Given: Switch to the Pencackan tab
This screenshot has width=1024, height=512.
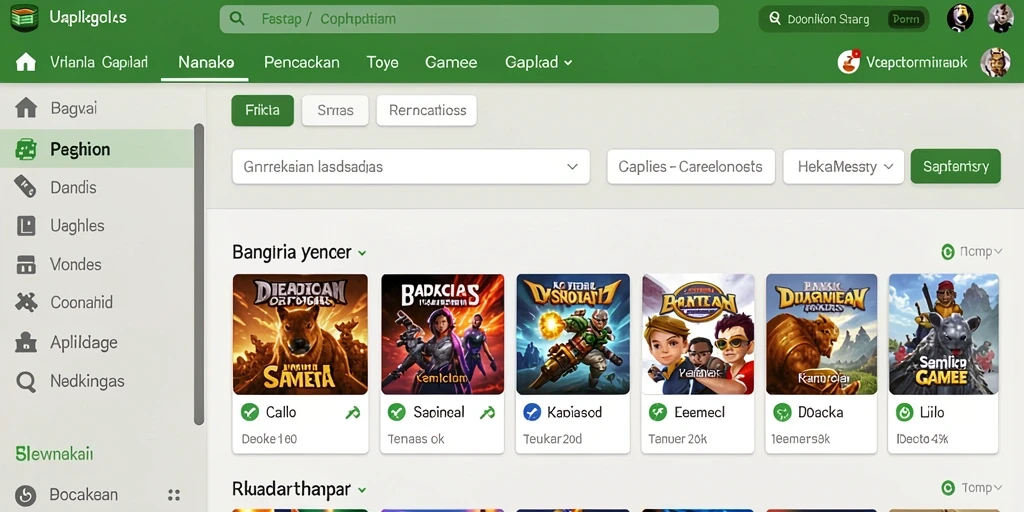Looking at the screenshot, I should [301, 63].
